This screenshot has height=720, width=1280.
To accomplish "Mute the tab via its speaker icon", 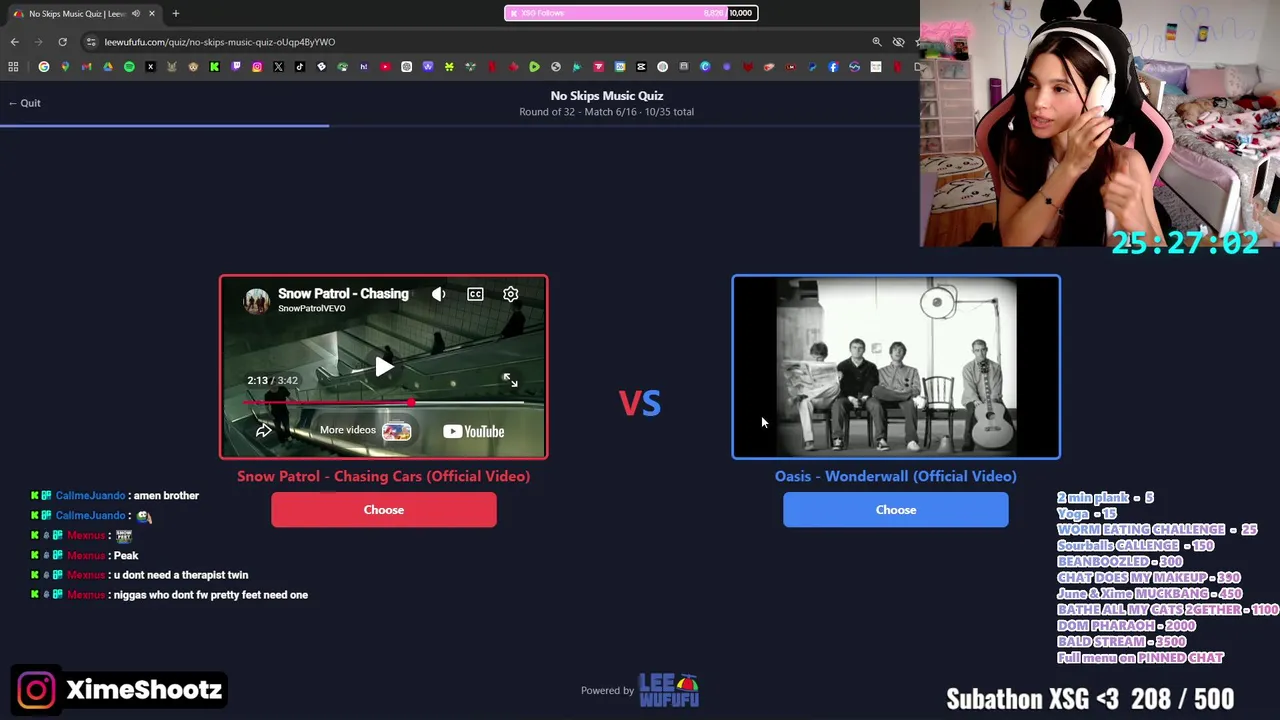I will pos(136,13).
